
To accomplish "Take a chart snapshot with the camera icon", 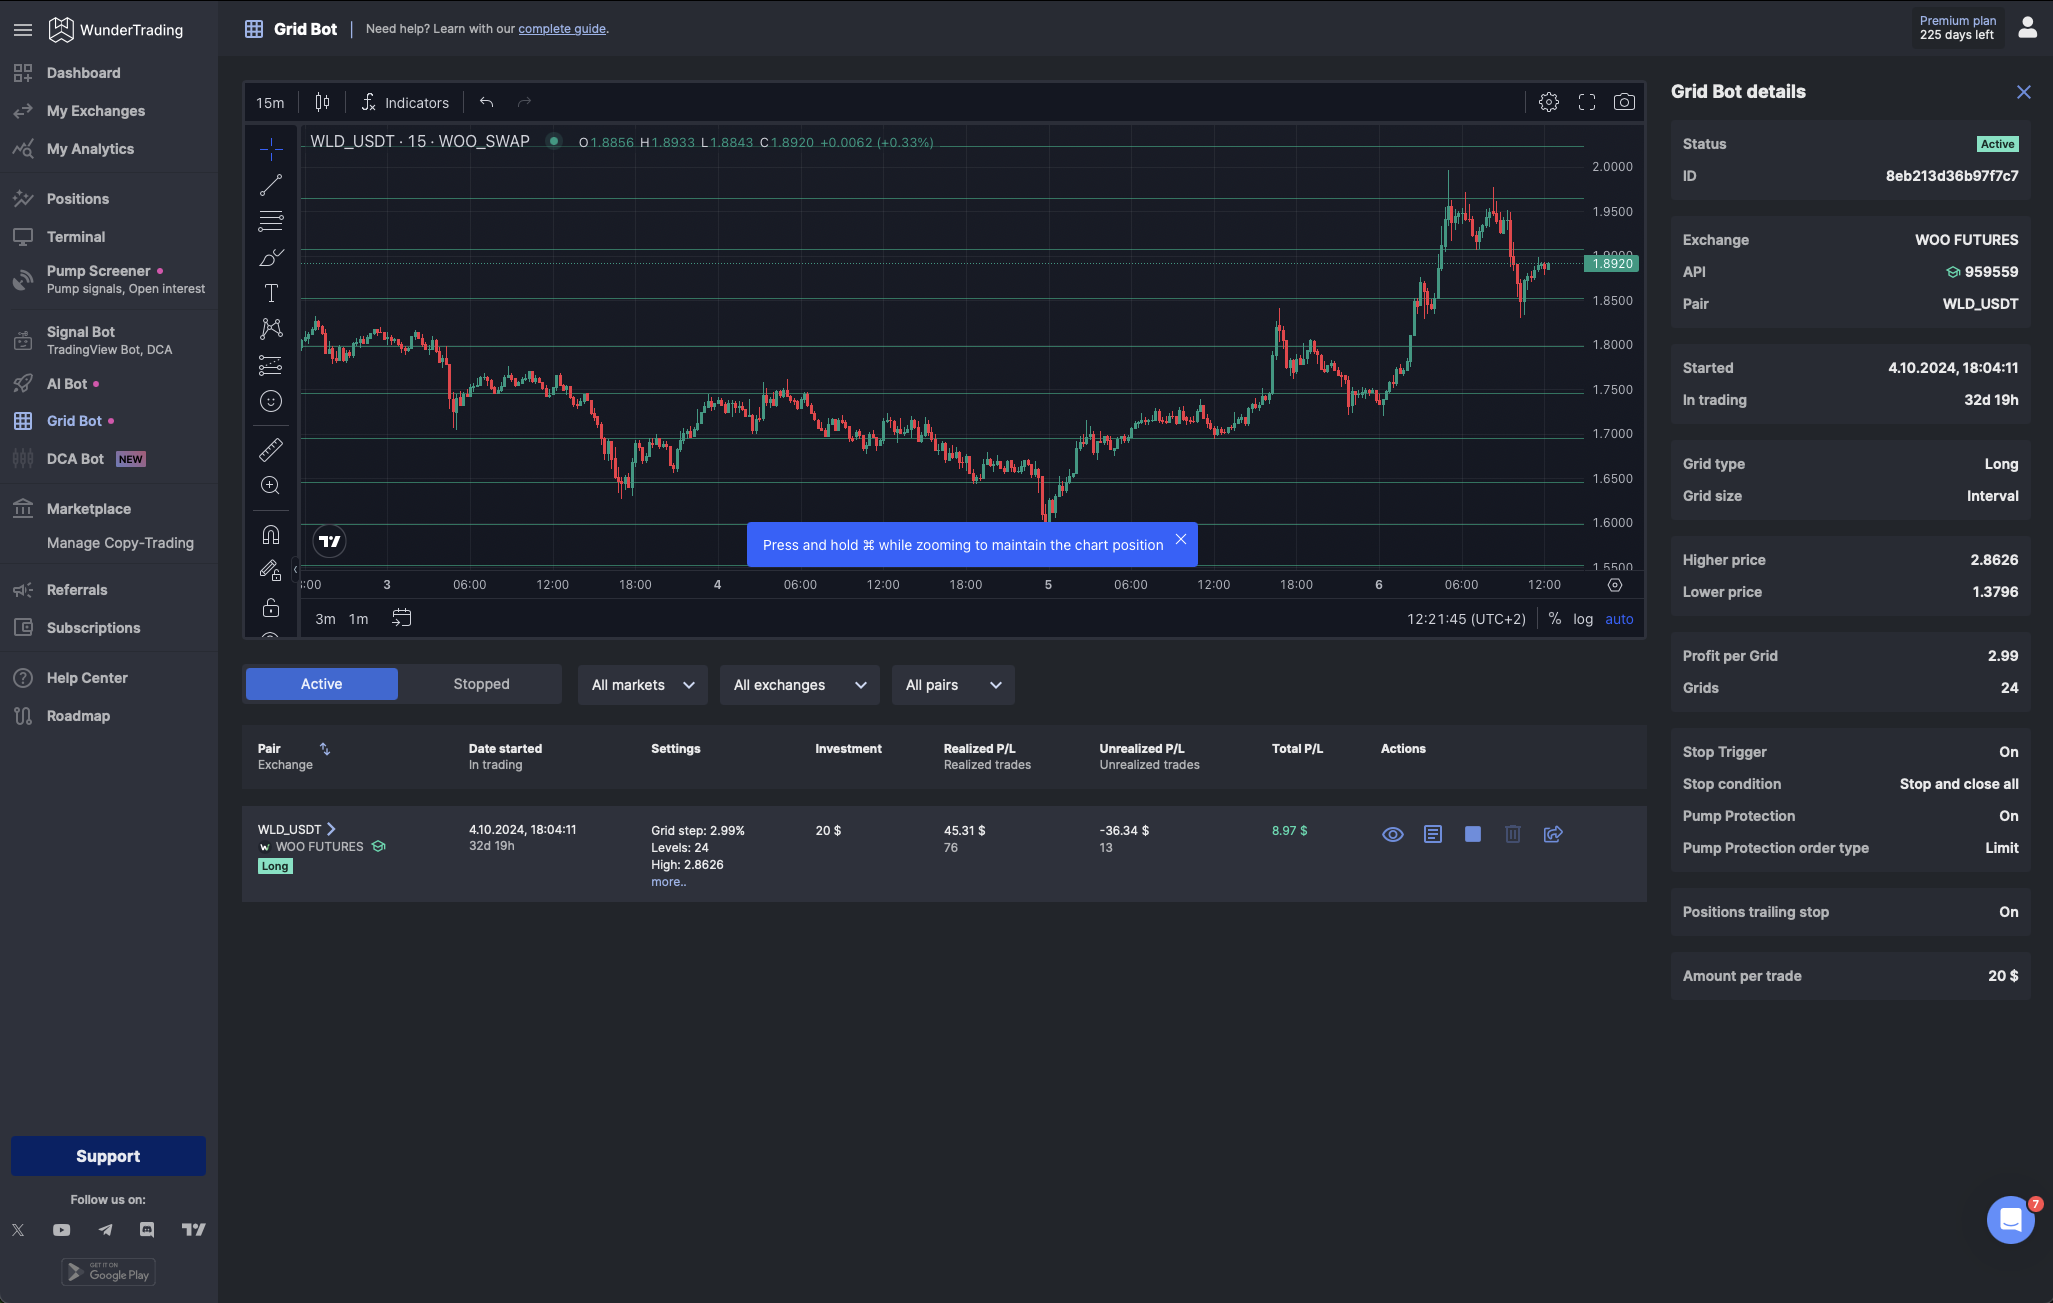I will pyautogui.click(x=1624, y=101).
